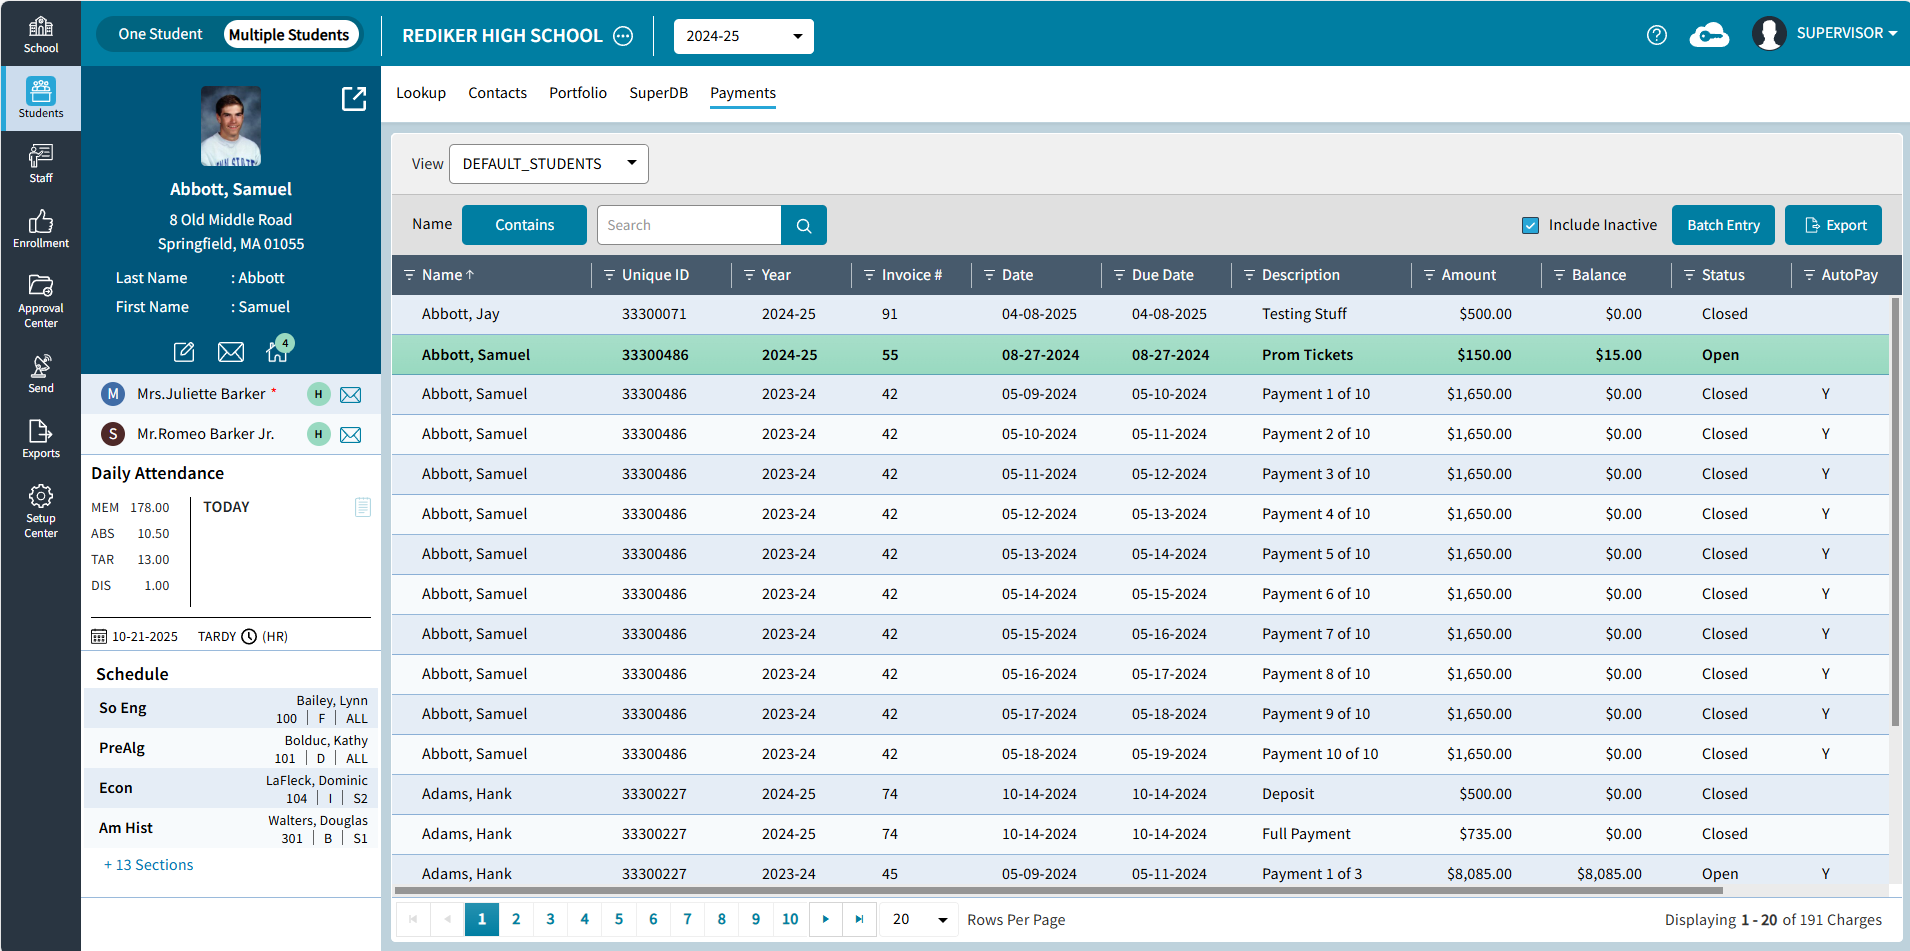Image resolution: width=1910 pixels, height=951 pixels.
Task: Email Mrs. Juliette Barker
Action: click(351, 395)
